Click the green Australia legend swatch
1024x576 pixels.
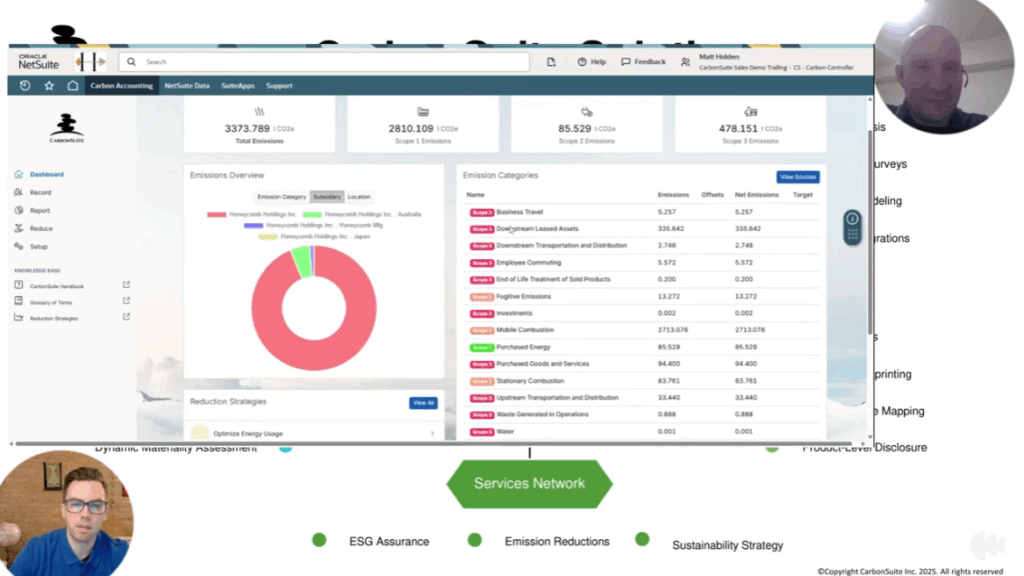pos(312,214)
